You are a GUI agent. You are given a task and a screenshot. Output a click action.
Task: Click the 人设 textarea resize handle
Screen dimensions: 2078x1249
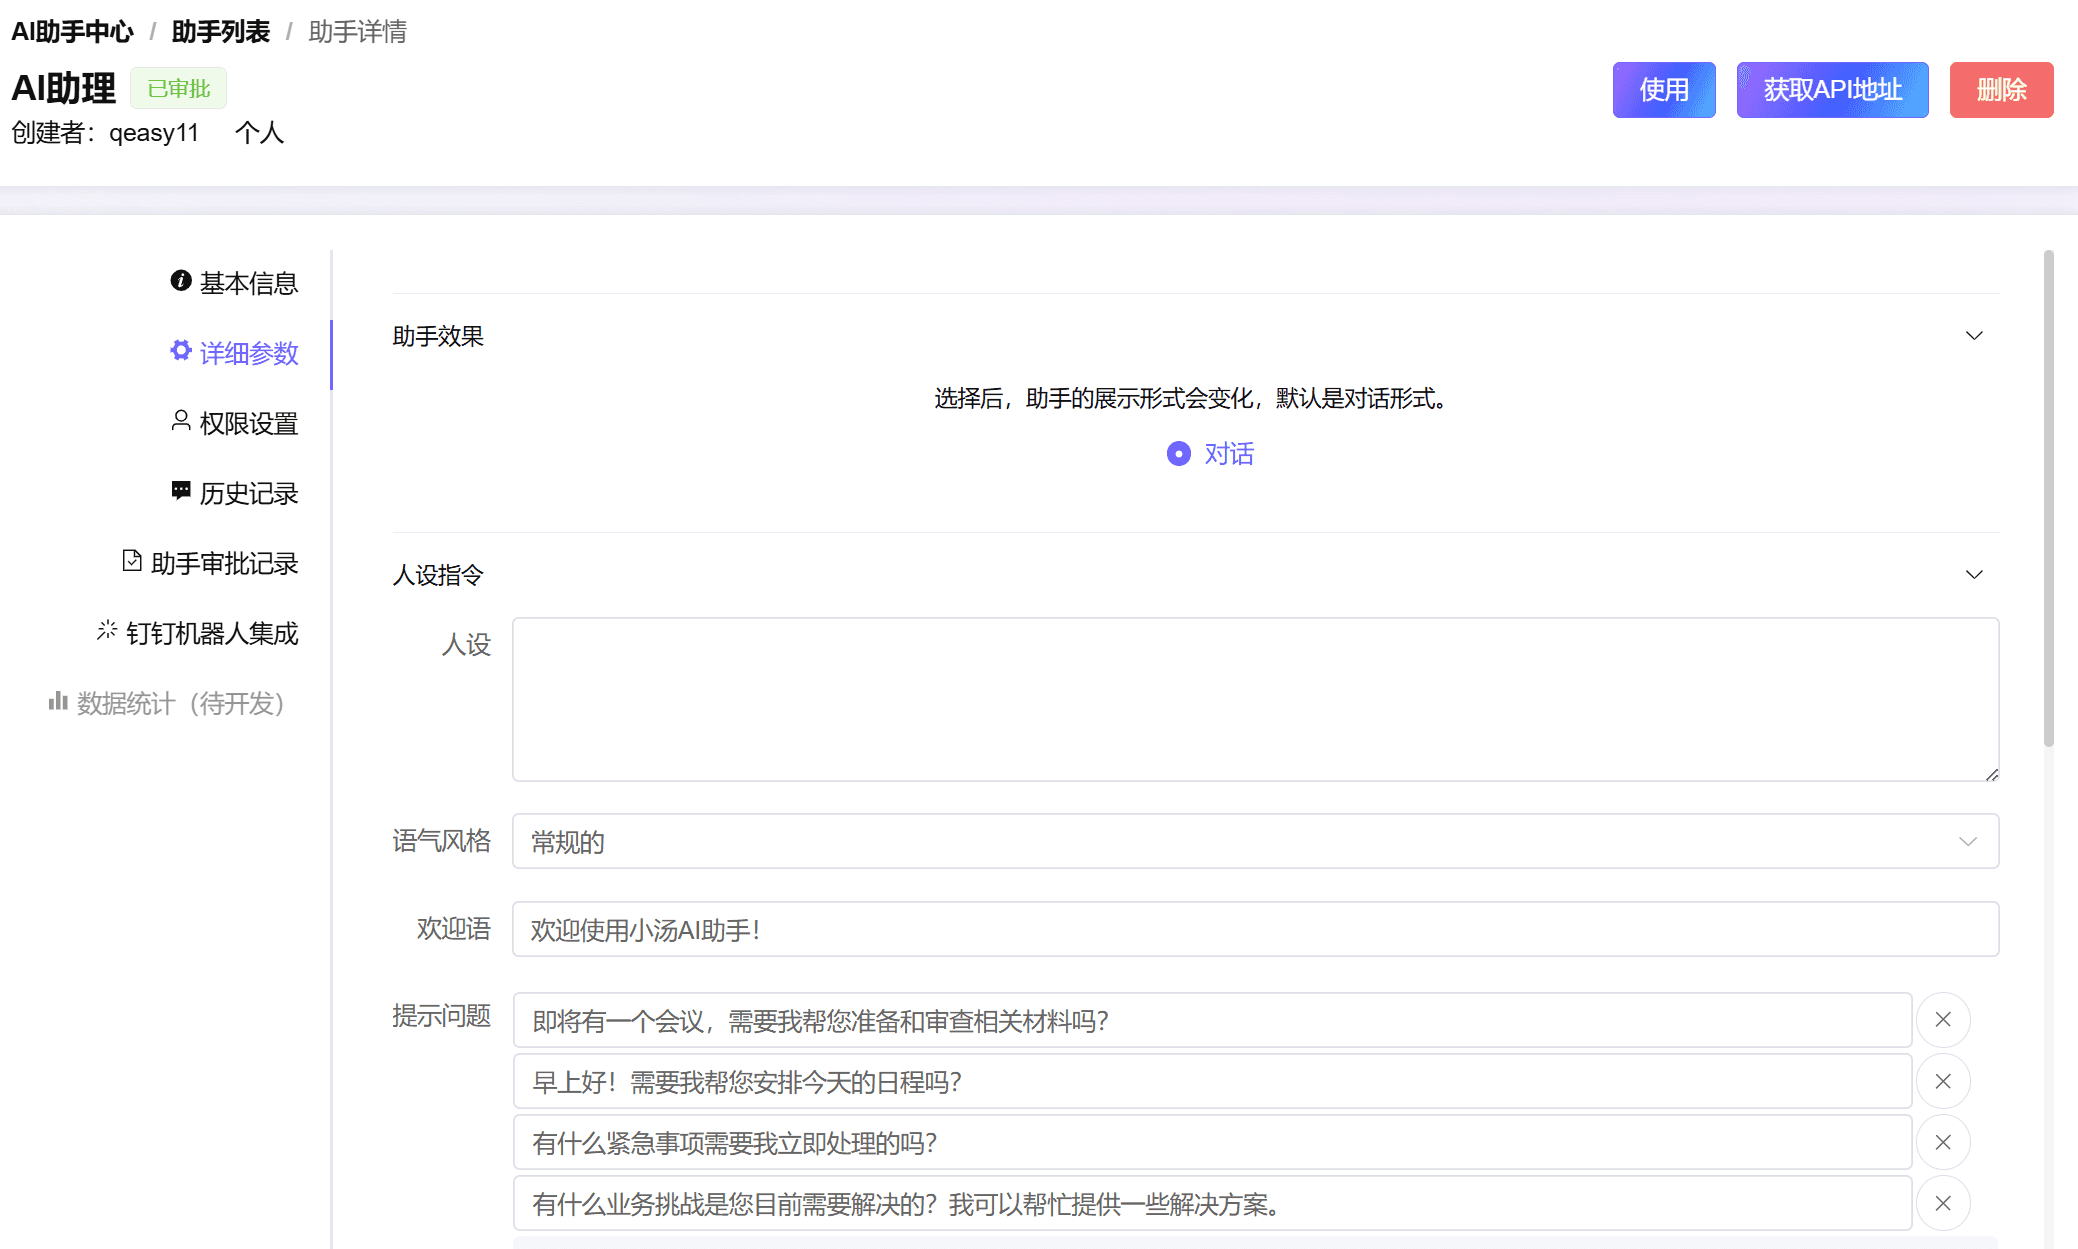[x=1991, y=774]
